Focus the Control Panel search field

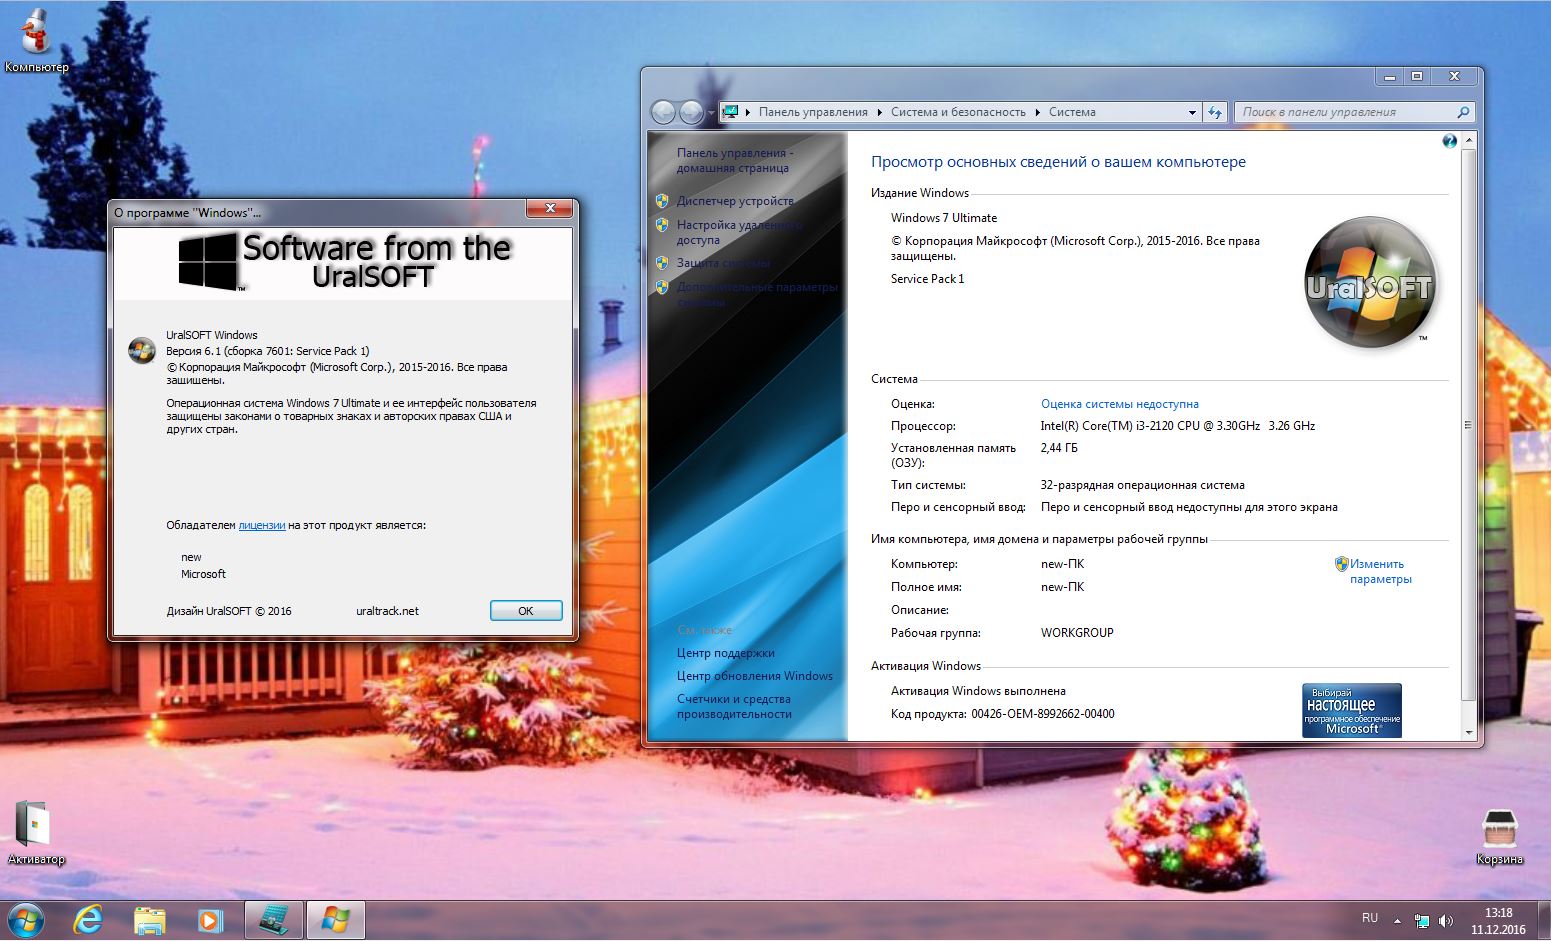pos(1345,112)
